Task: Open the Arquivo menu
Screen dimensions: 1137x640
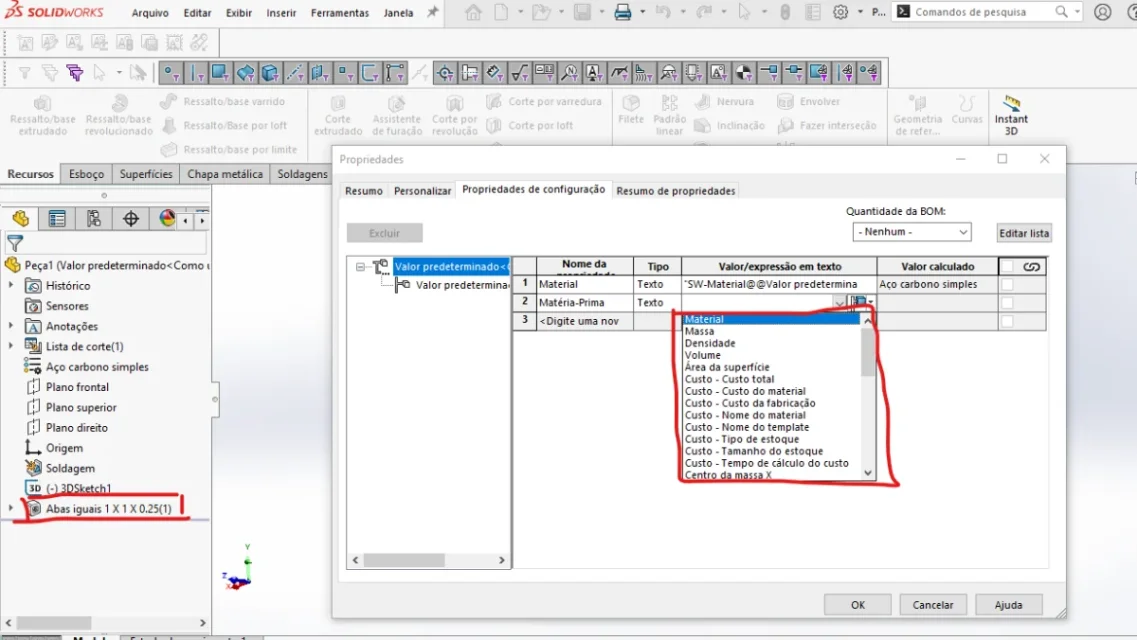Action: click(150, 13)
